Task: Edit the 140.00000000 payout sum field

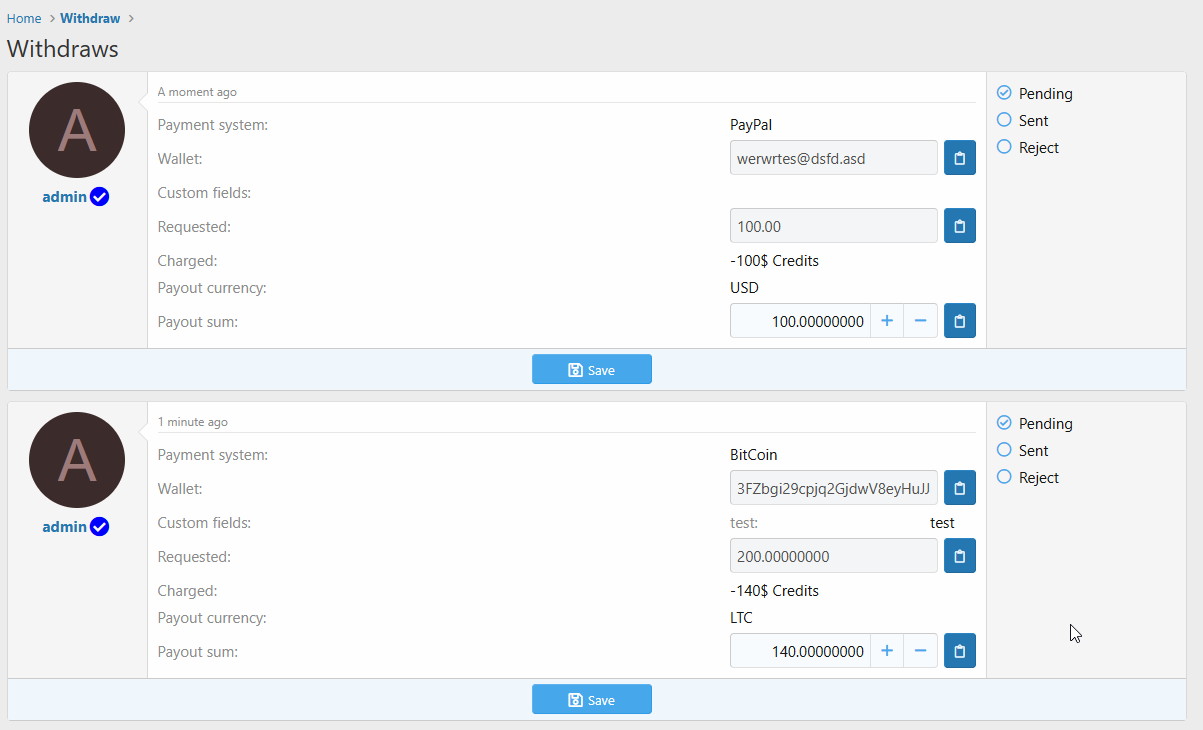Action: (800, 651)
